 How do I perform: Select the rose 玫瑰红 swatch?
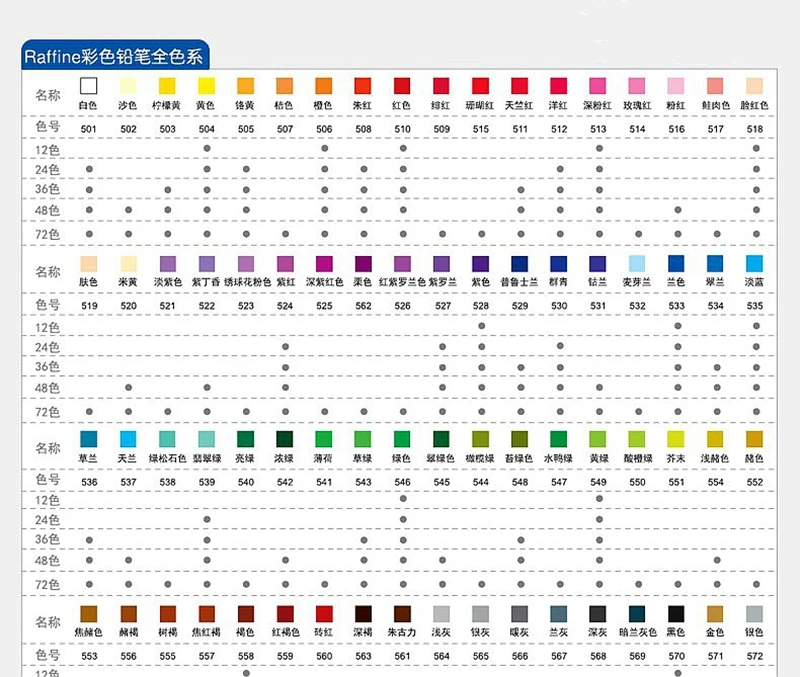coord(637,86)
